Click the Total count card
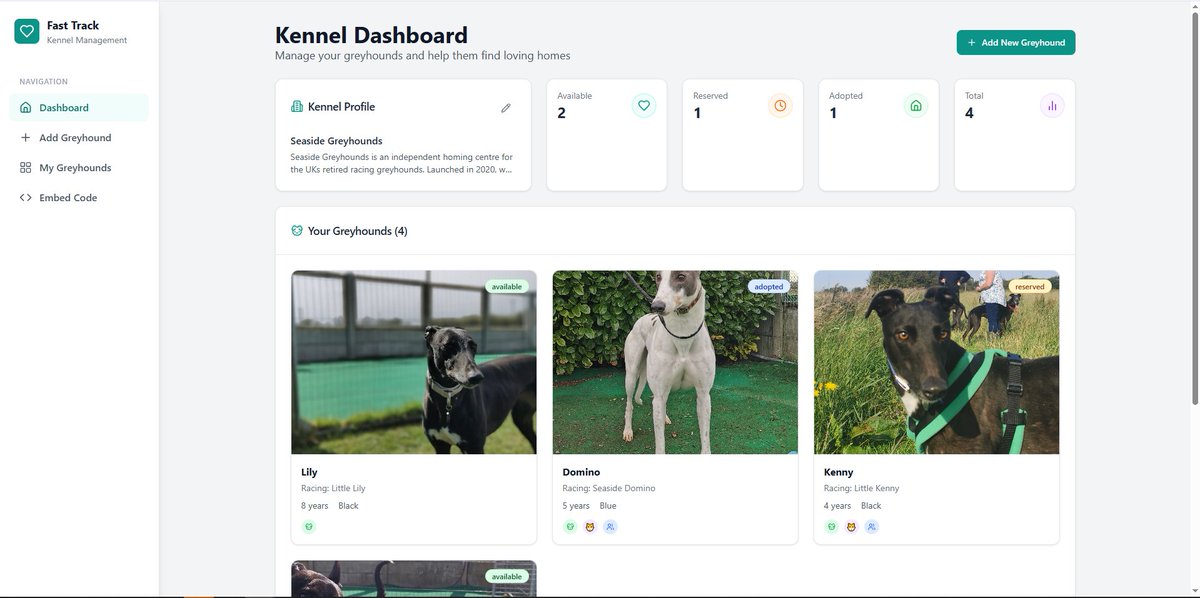The height and width of the screenshot is (598, 1200). click(x=1015, y=135)
